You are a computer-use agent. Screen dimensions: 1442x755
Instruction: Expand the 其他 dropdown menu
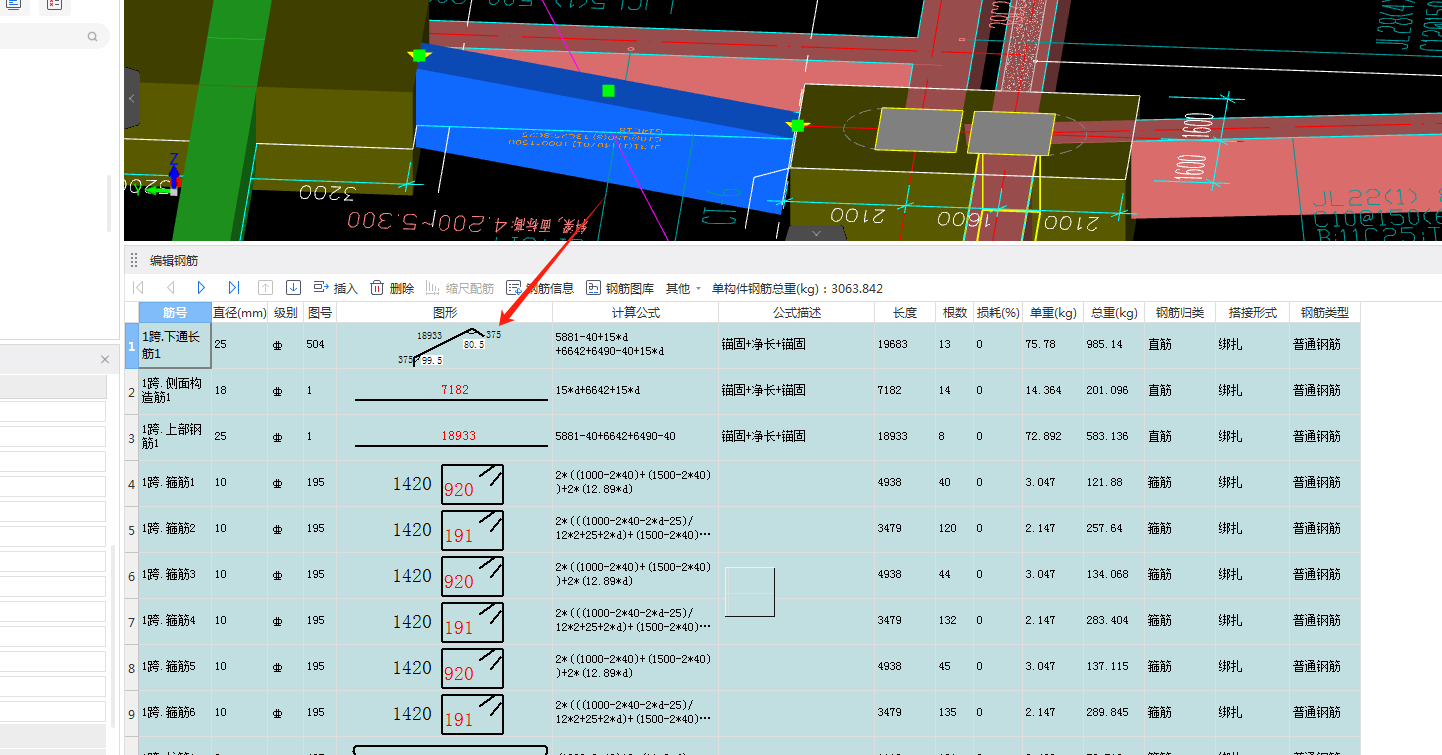[683, 288]
